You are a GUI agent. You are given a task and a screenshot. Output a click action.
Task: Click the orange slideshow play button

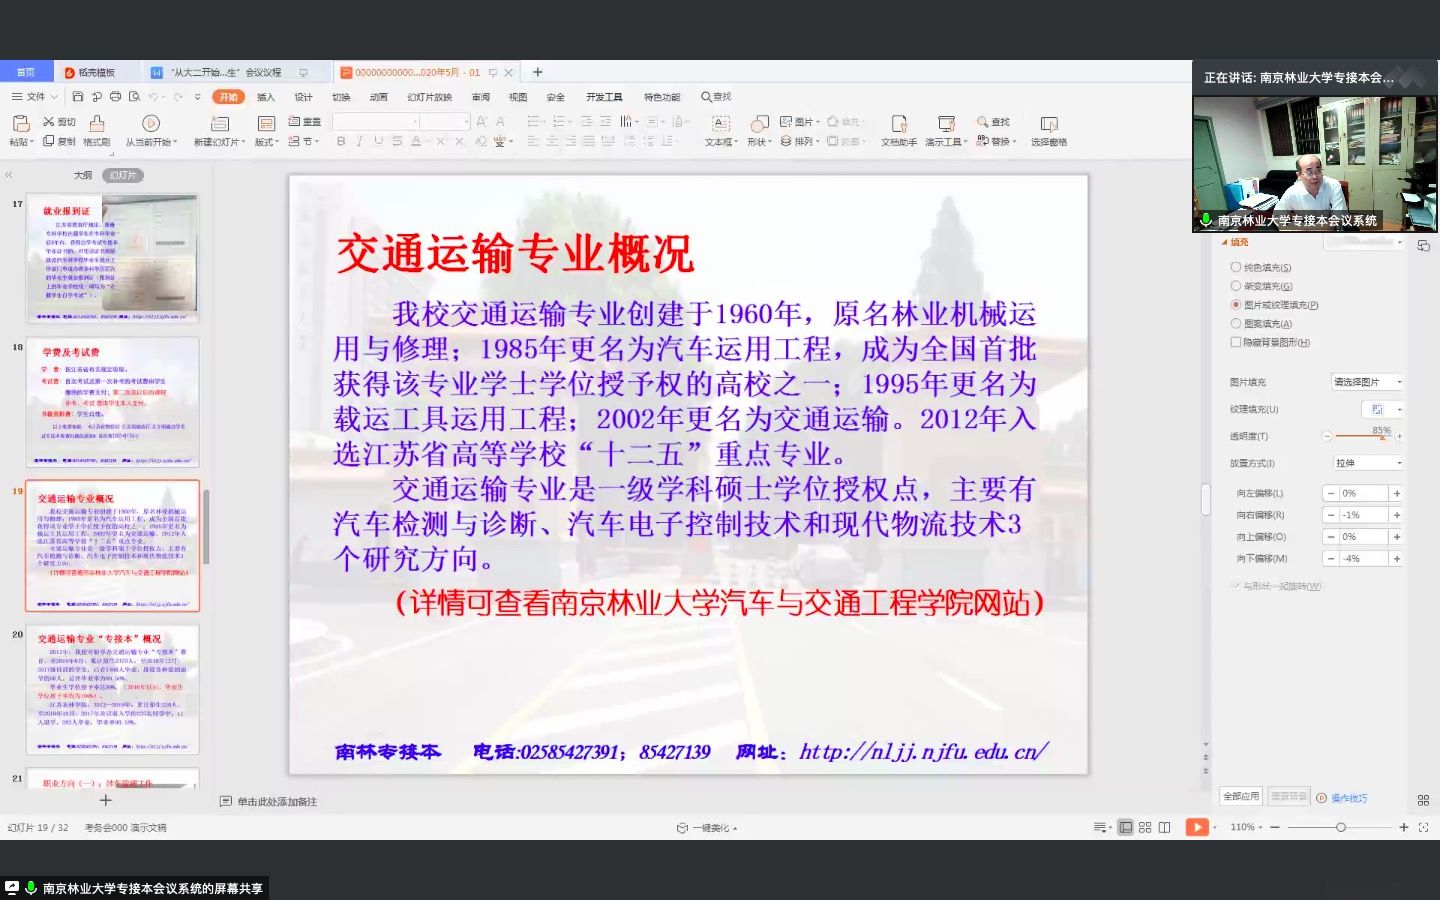click(x=1196, y=827)
